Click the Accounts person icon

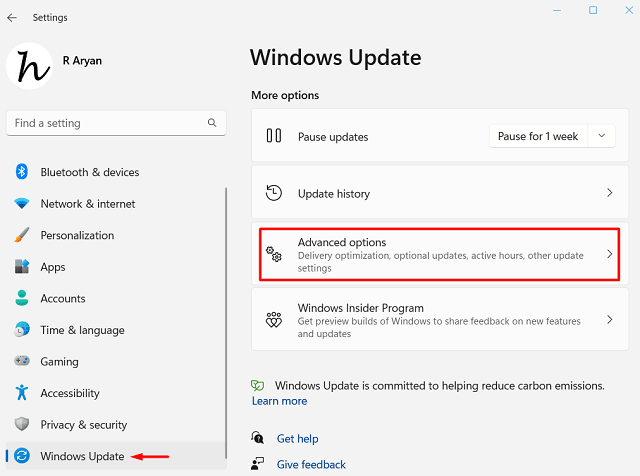[x=21, y=298]
